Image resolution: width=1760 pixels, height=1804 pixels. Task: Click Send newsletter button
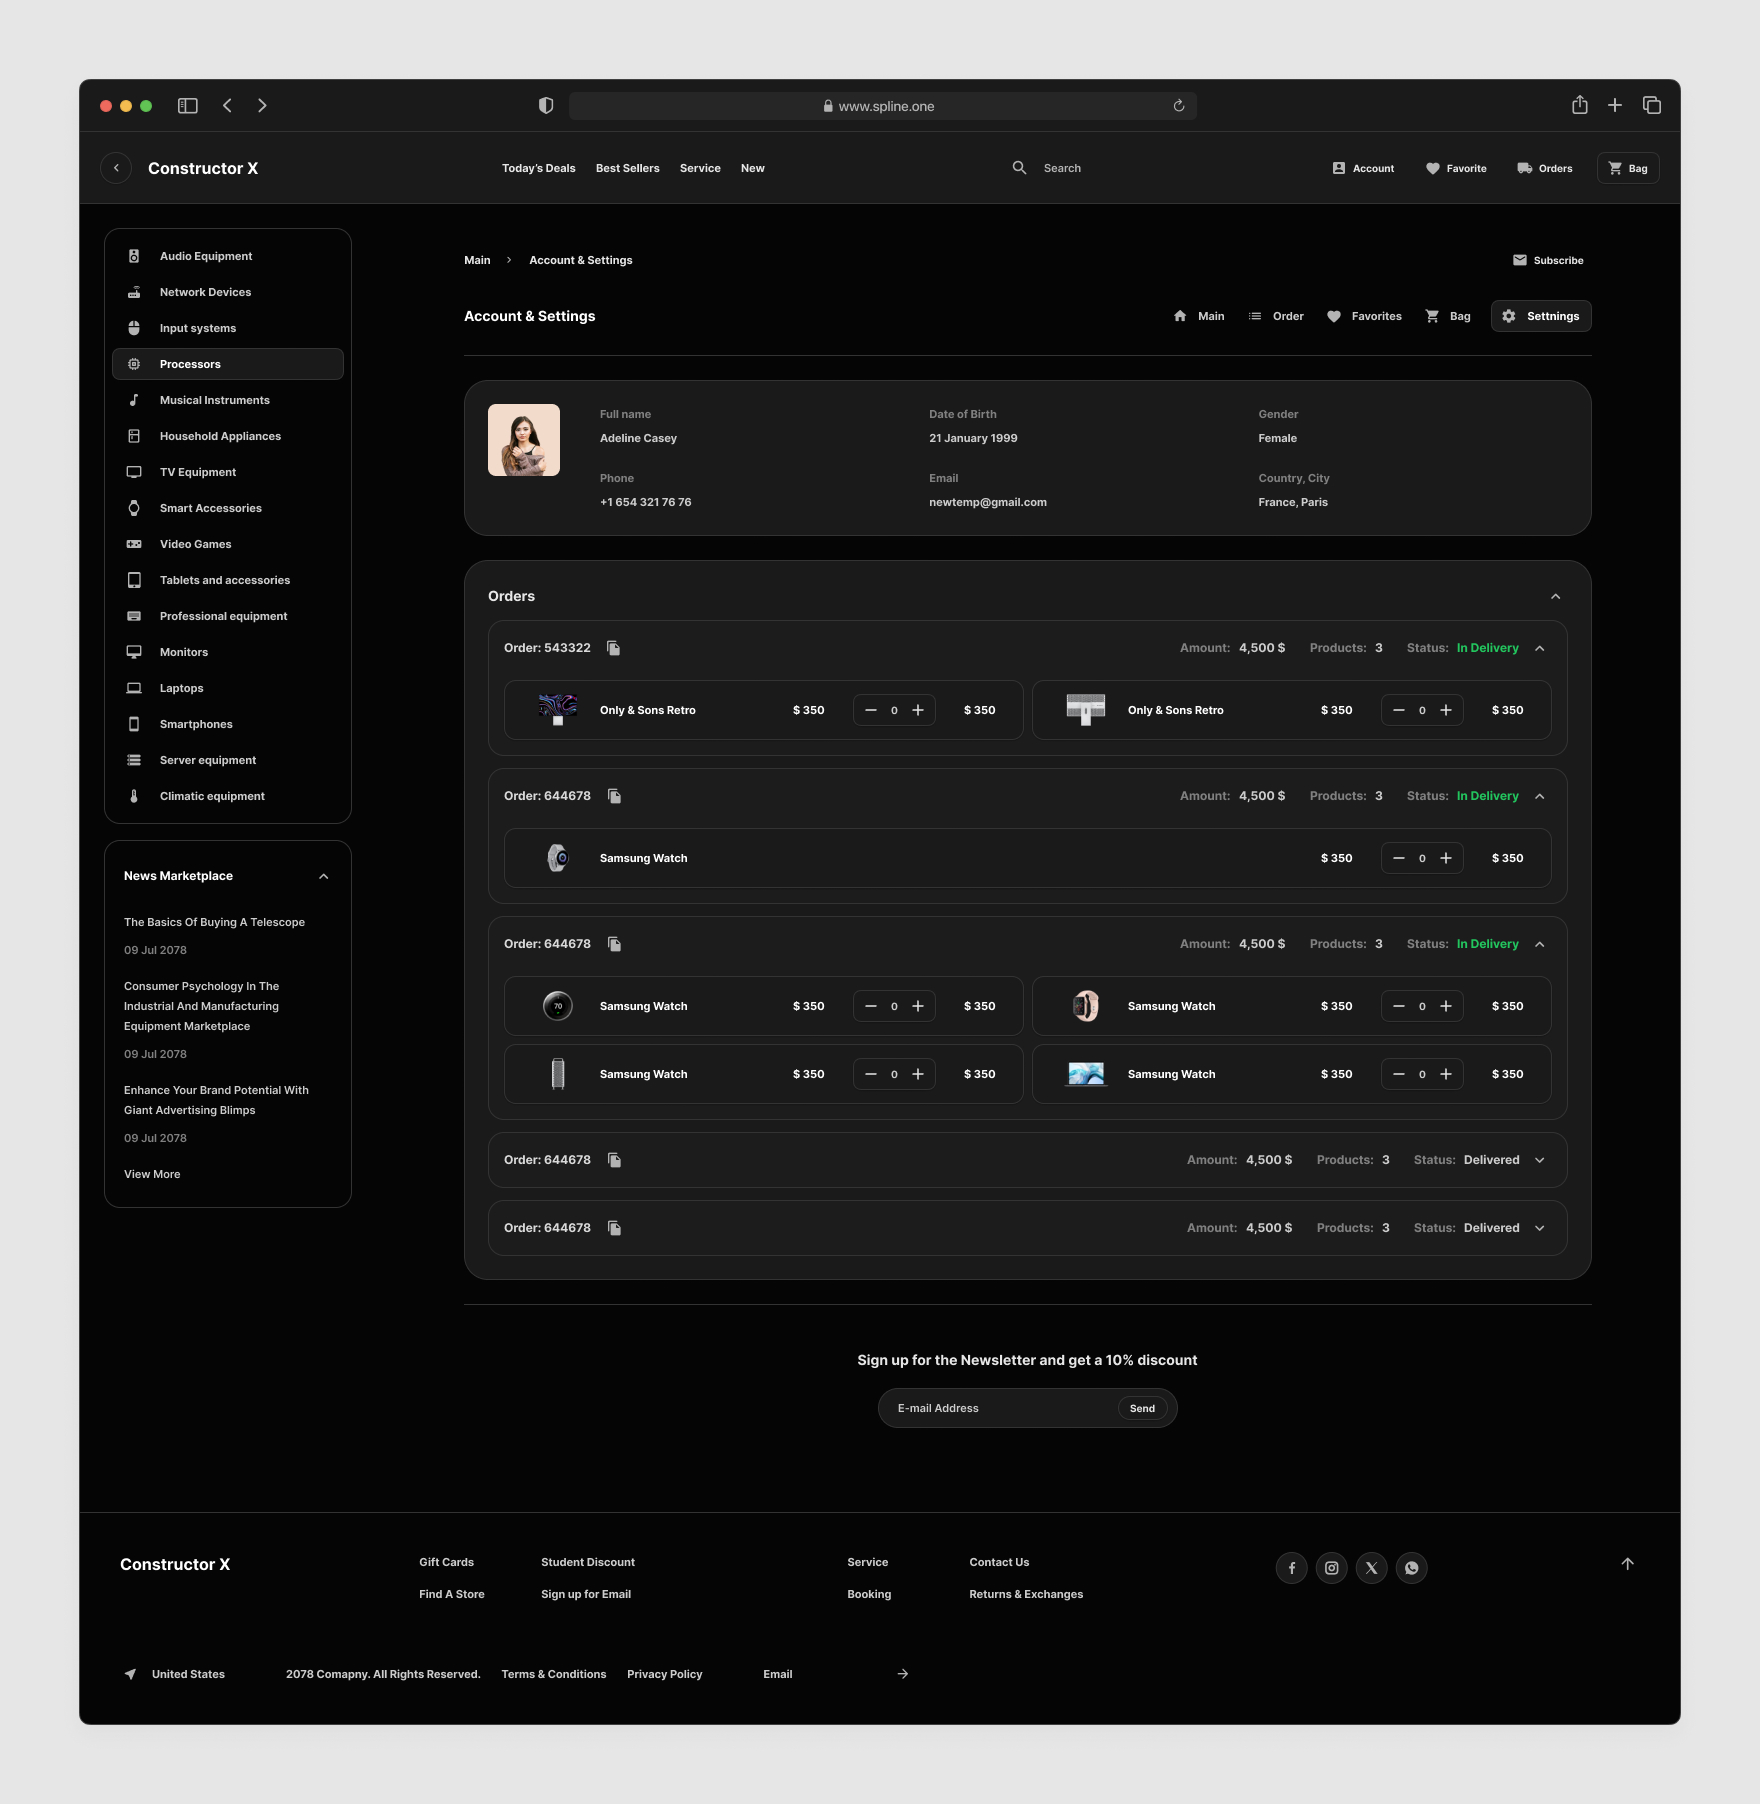click(x=1142, y=1408)
